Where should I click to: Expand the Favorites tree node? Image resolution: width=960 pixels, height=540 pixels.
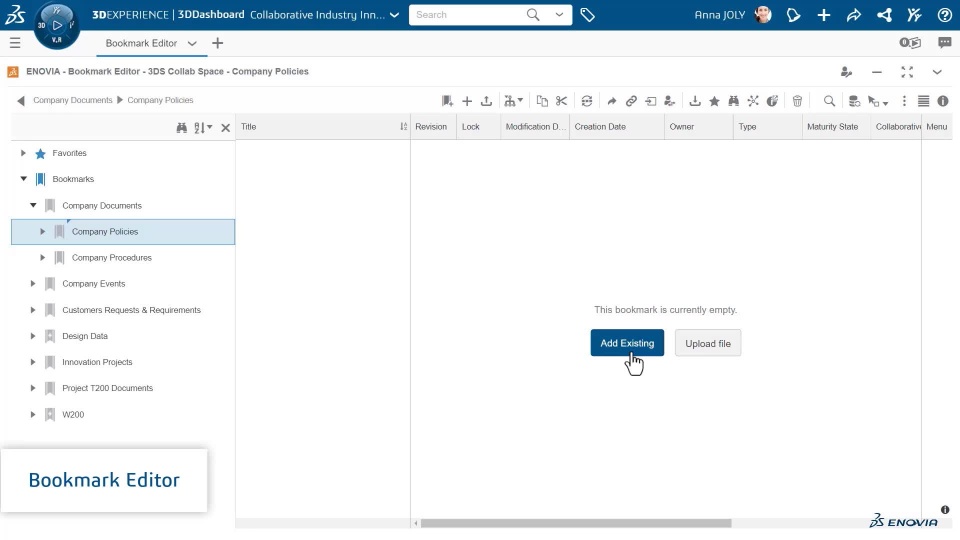(23, 153)
